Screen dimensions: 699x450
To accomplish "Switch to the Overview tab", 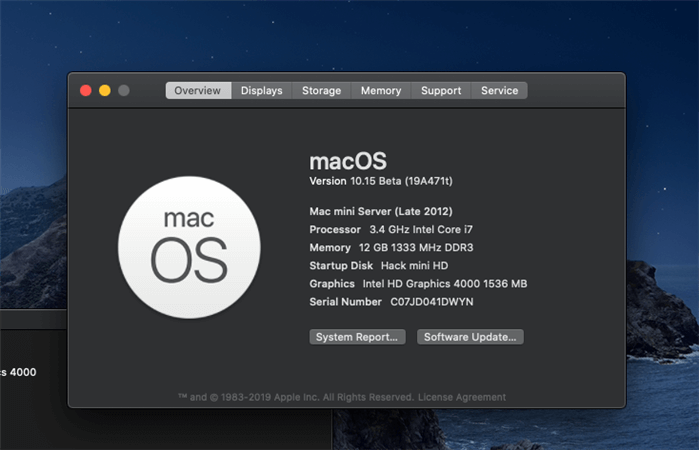I will coord(198,91).
